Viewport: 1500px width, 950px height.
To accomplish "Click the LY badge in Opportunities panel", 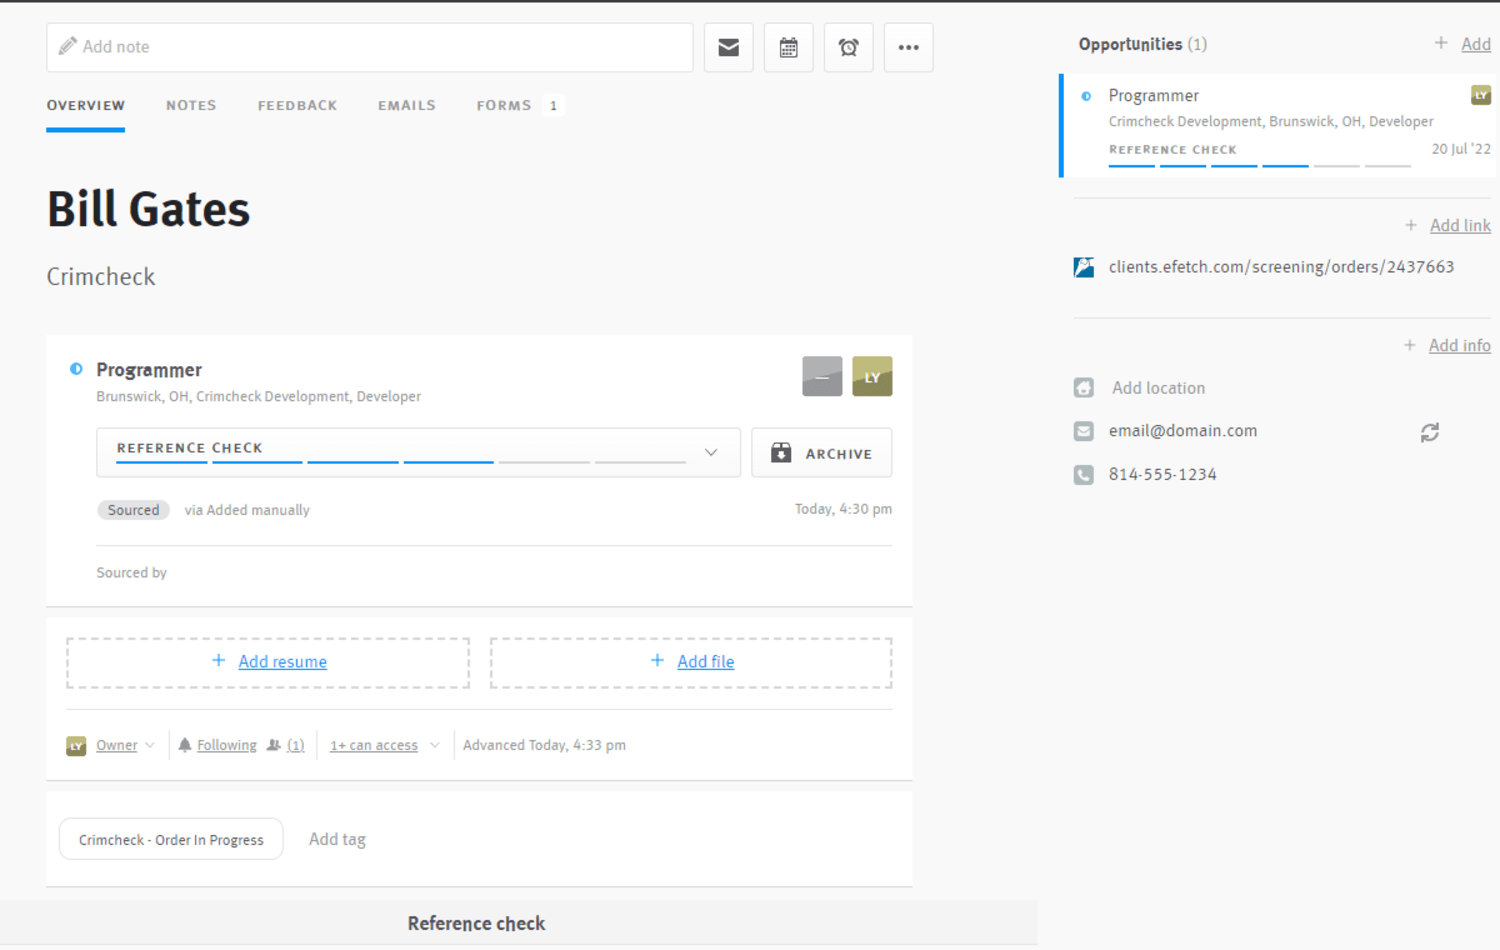I will [1481, 95].
